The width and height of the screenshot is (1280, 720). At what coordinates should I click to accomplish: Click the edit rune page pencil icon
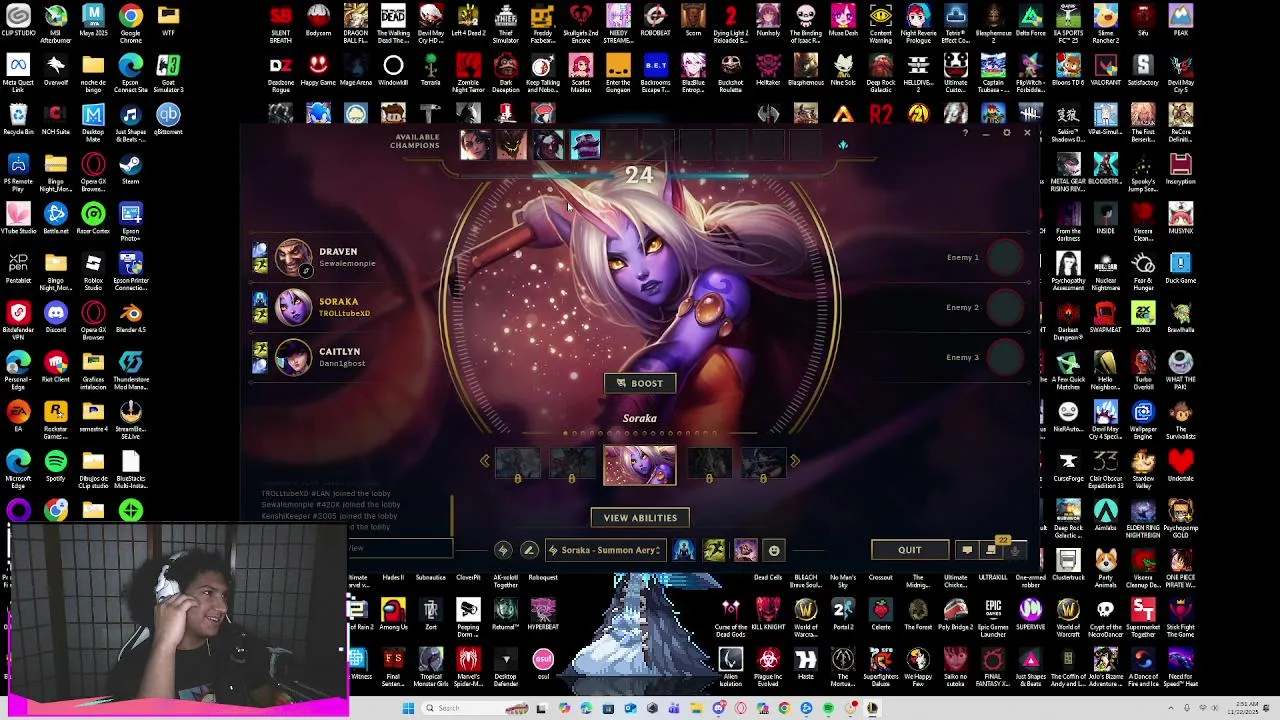point(529,550)
